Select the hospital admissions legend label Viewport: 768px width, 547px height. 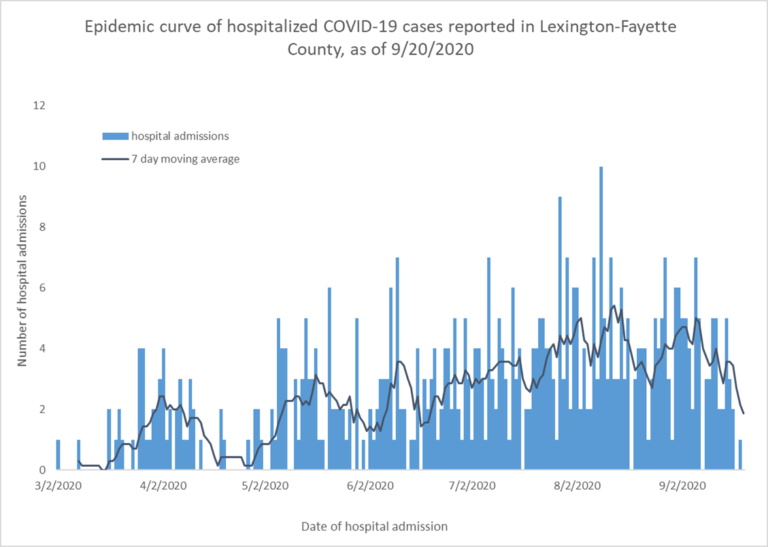tap(180, 136)
